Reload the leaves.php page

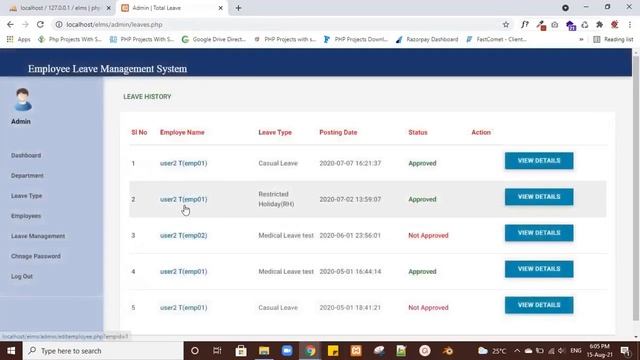(x=40, y=24)
